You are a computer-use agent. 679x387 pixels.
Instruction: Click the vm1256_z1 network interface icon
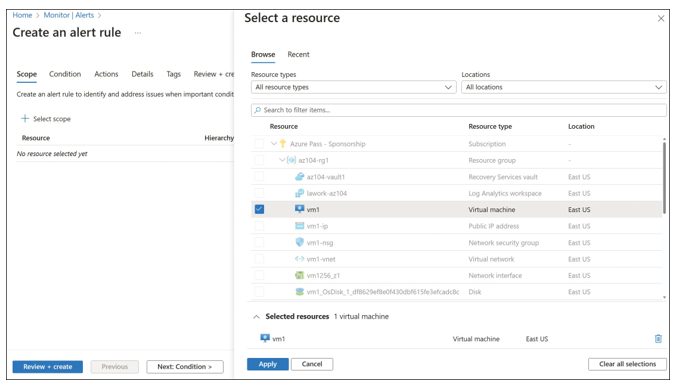point(299,275)
